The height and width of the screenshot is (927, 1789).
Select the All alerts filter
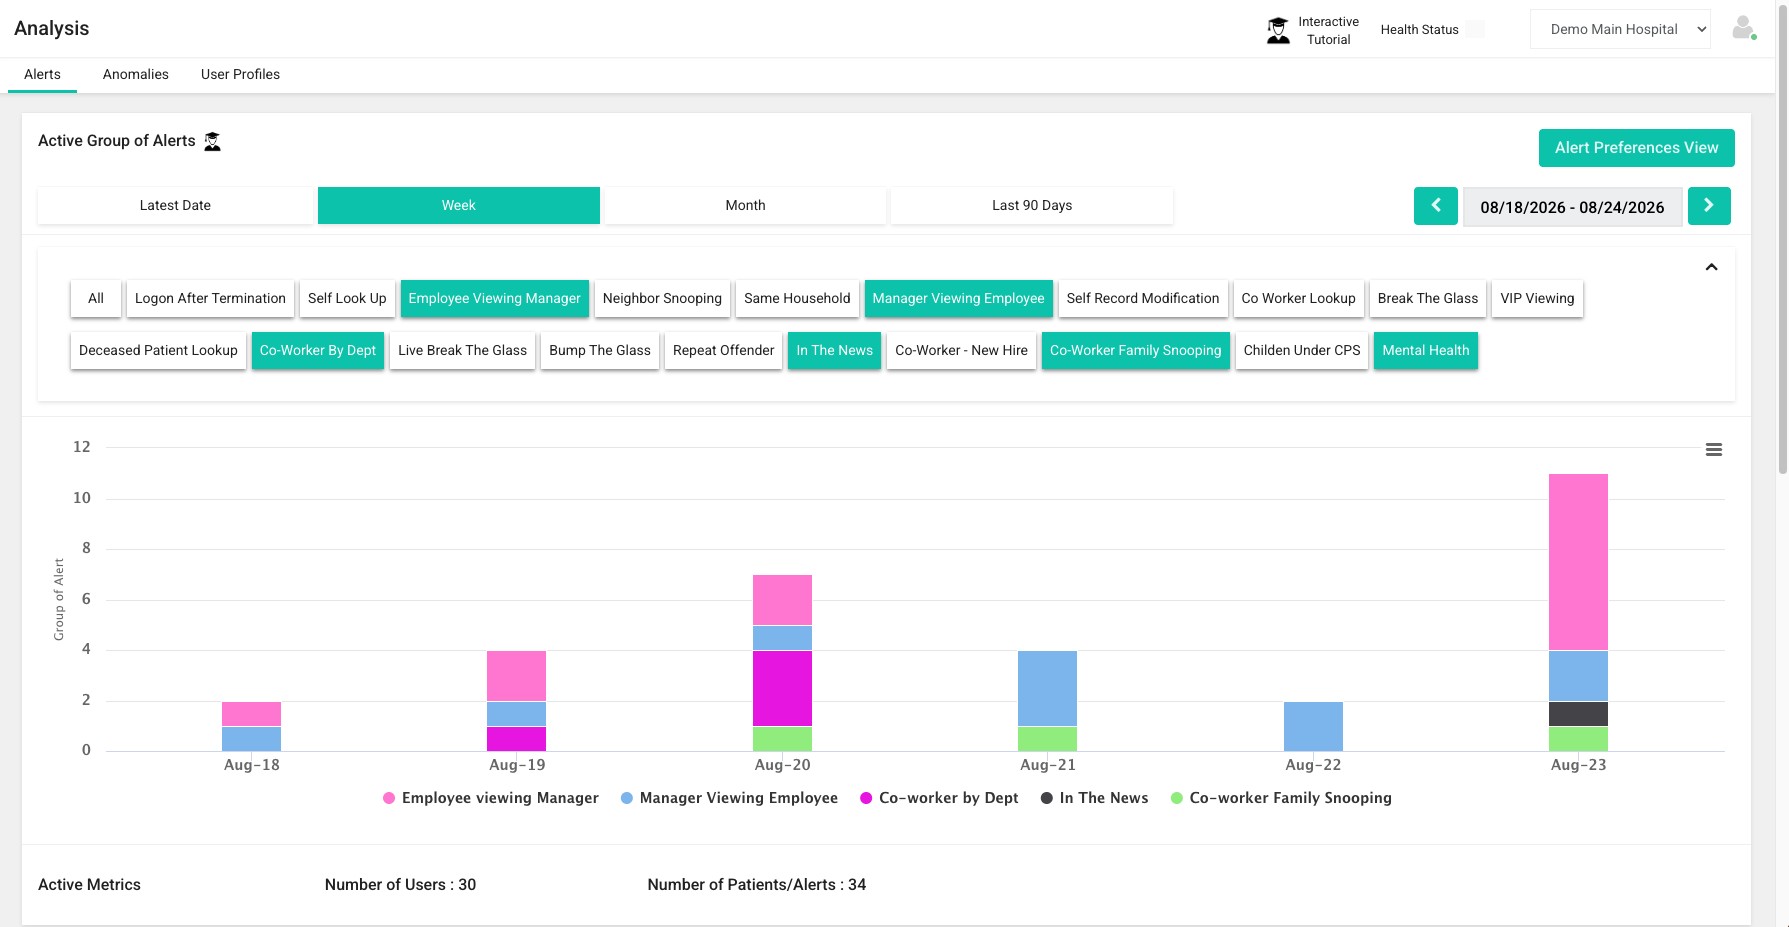click(96, 298)
